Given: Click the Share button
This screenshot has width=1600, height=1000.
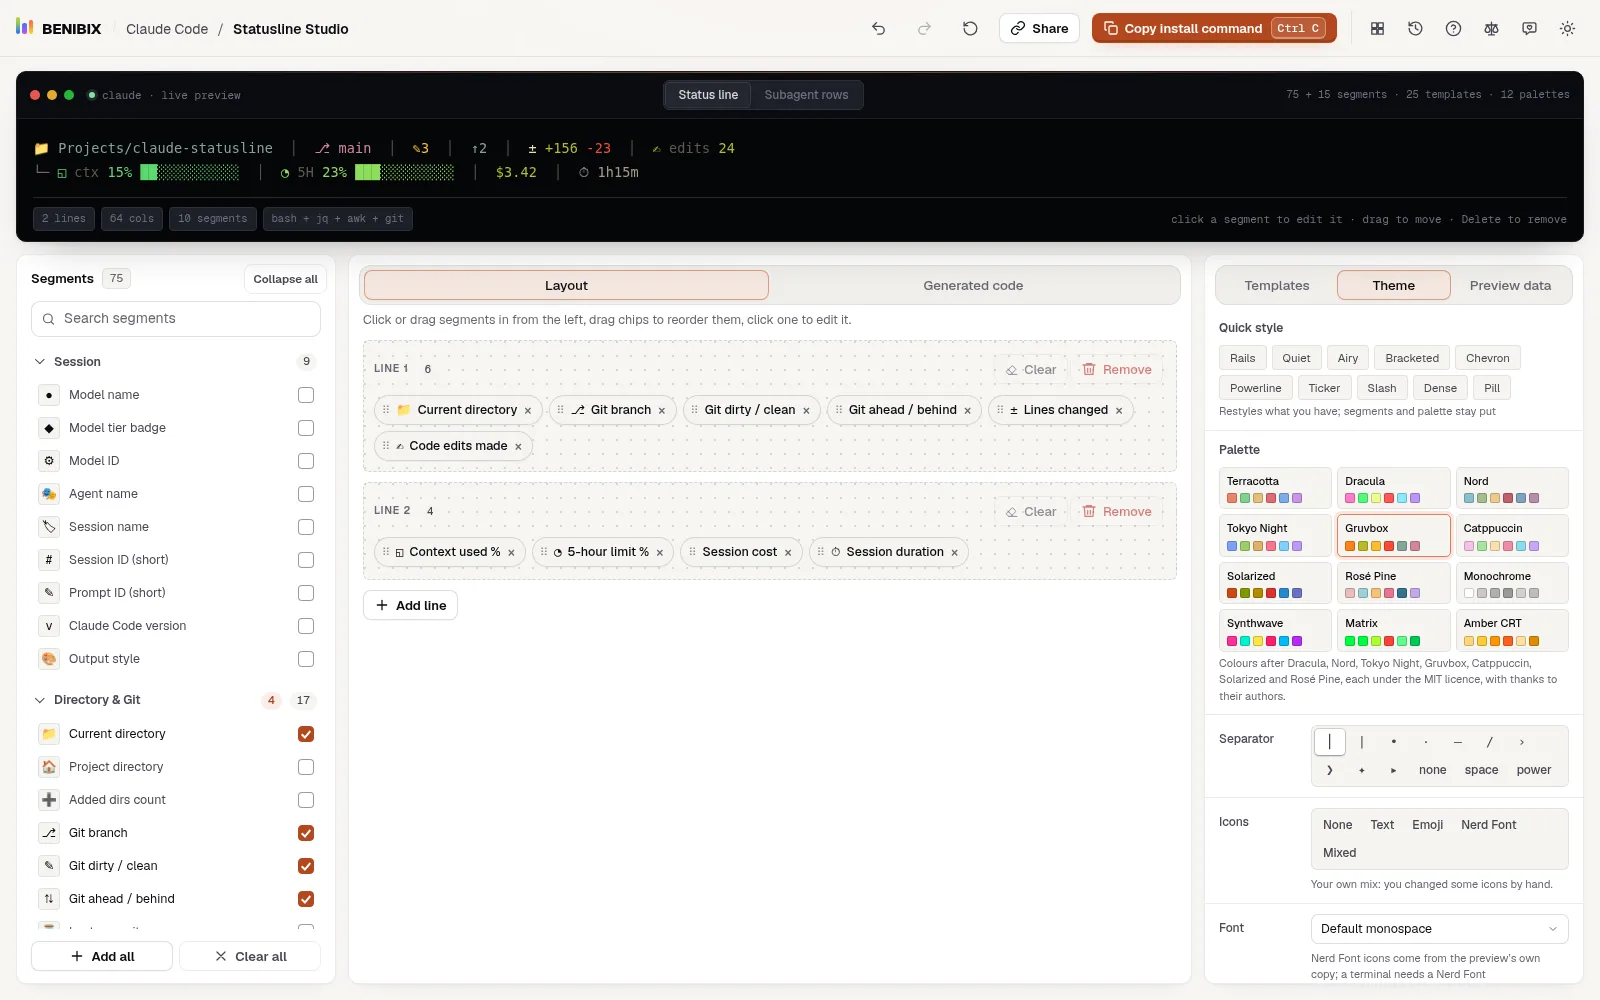Looking at the screenshot, I should (1040, 28).
